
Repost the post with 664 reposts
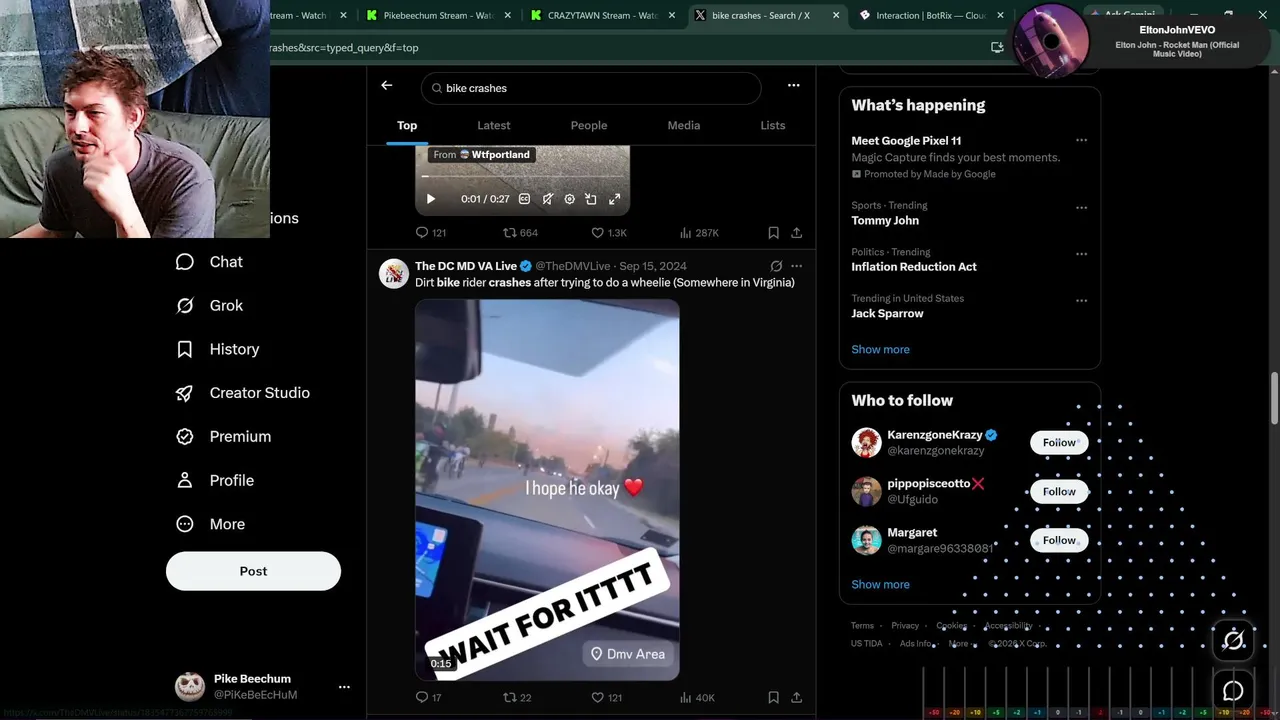pos(520,233)
